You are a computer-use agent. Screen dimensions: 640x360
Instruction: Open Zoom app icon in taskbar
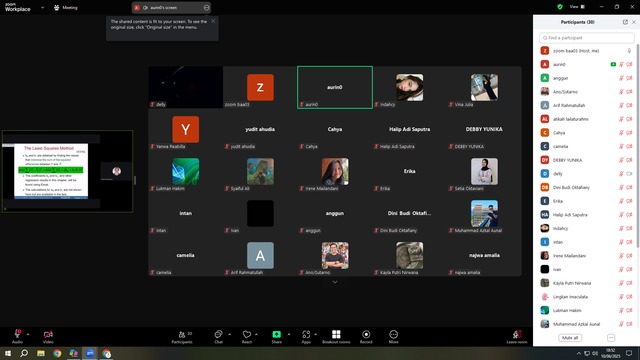tap(90, 353)
